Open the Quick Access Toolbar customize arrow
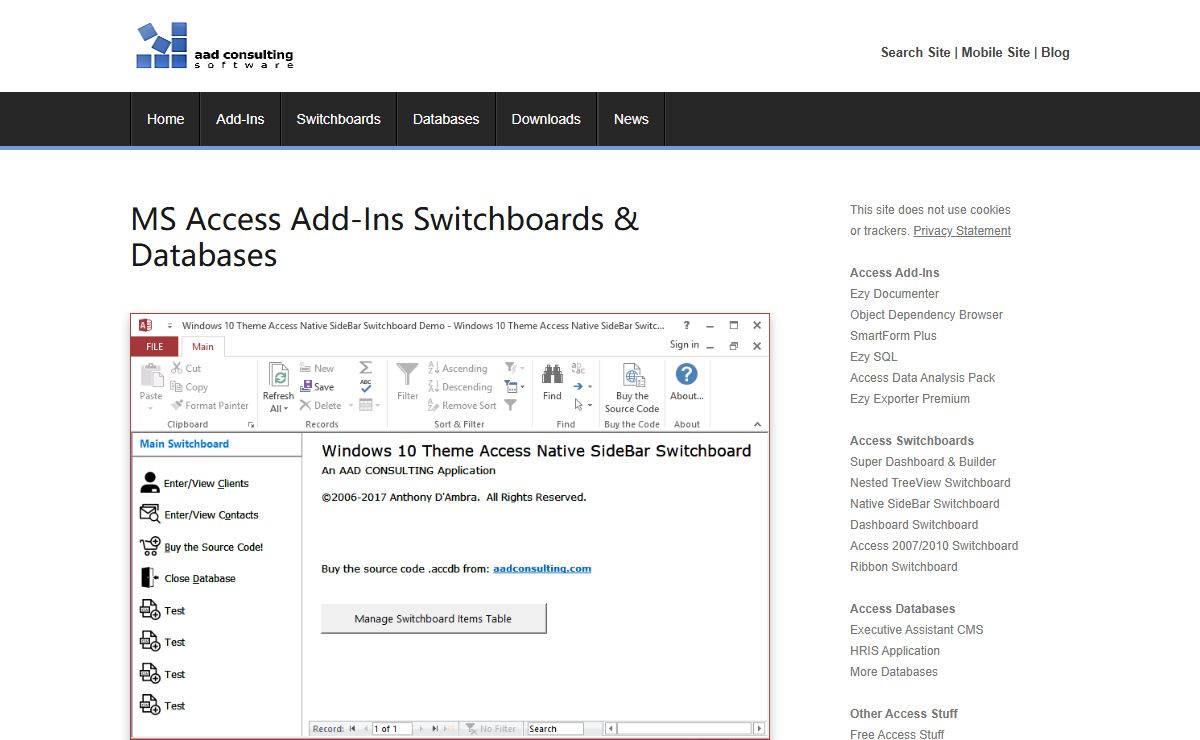 tap(169, 326)
